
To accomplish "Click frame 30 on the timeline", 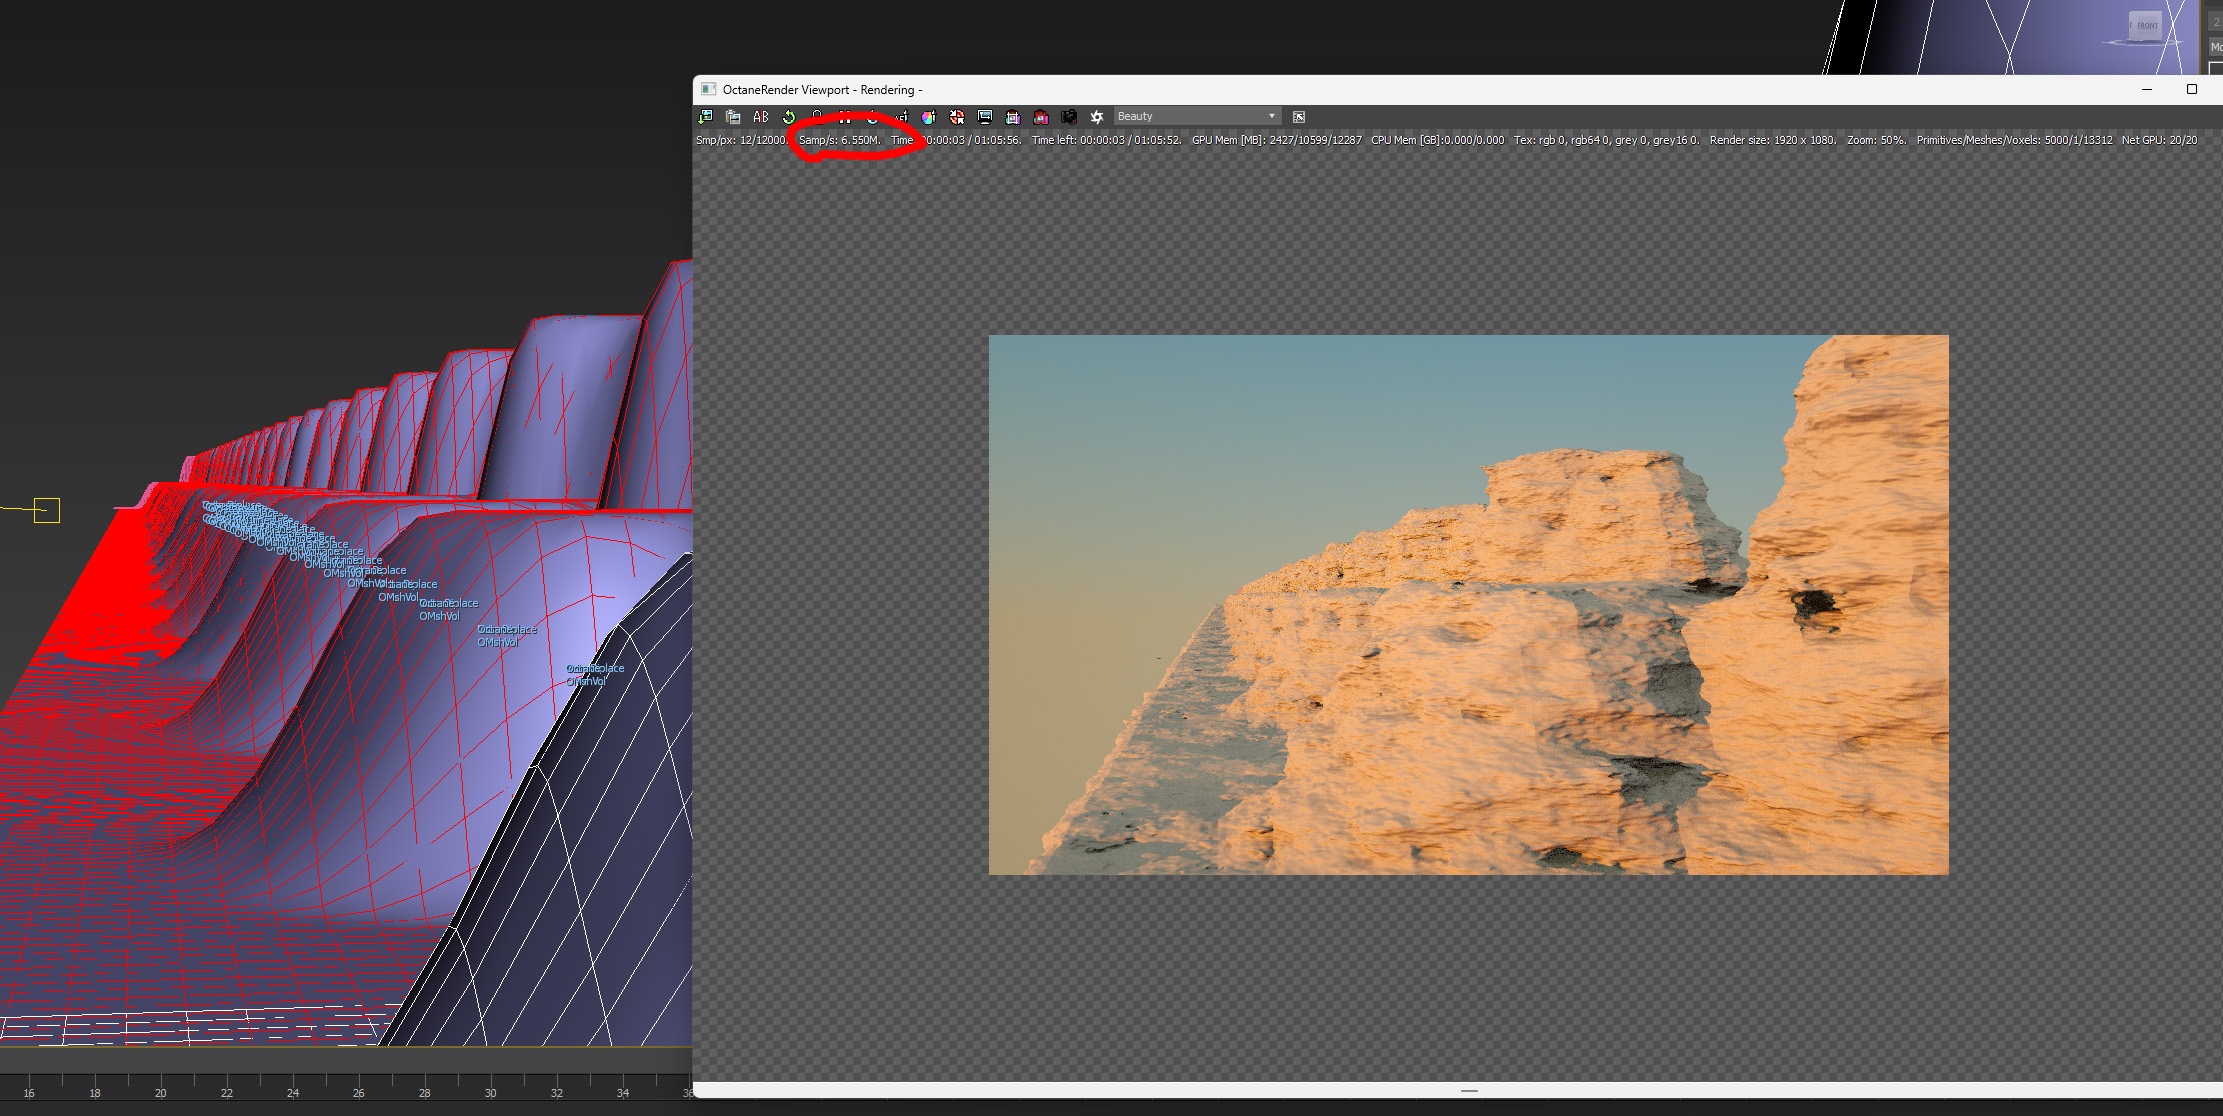I will pyautogui.click(x=490, y=1086).
